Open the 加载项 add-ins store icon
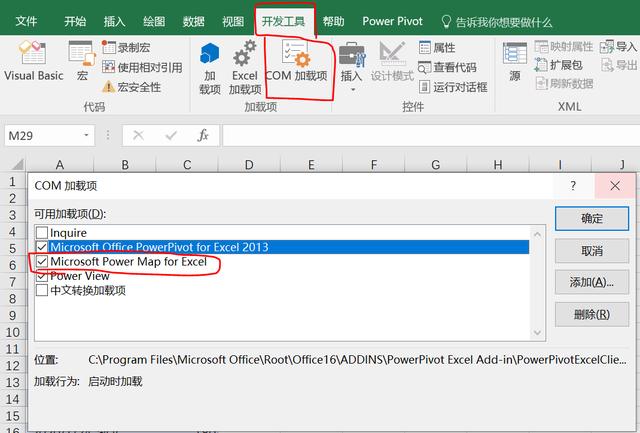 tap(210, 69)
